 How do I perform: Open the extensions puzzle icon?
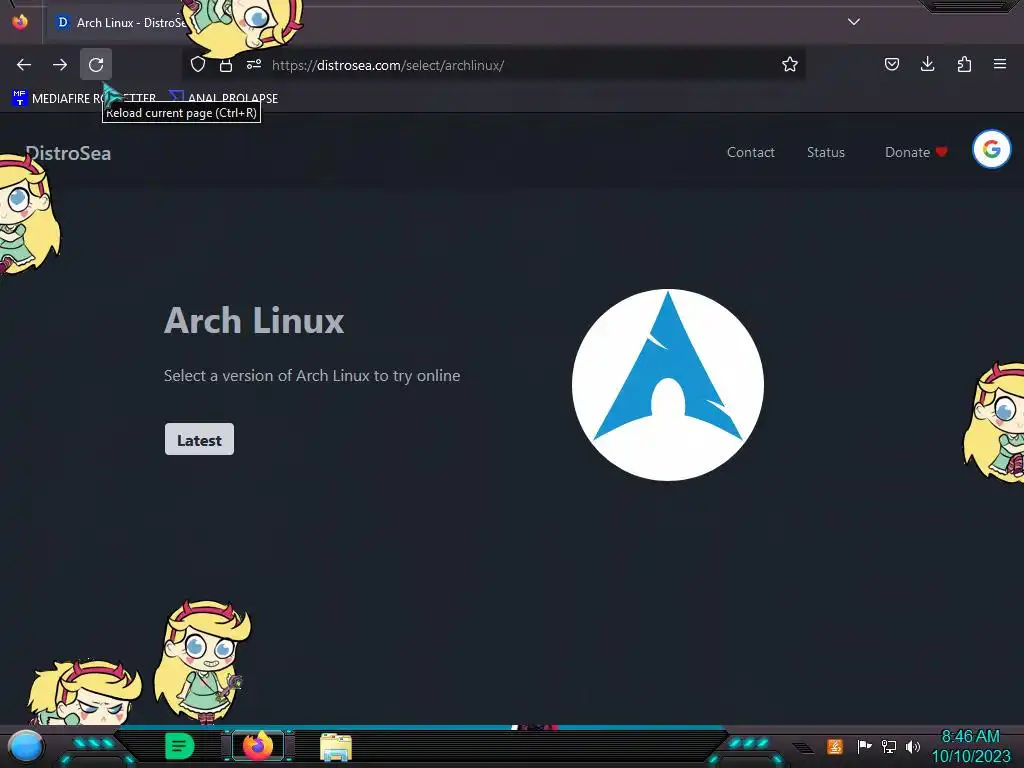964,64
